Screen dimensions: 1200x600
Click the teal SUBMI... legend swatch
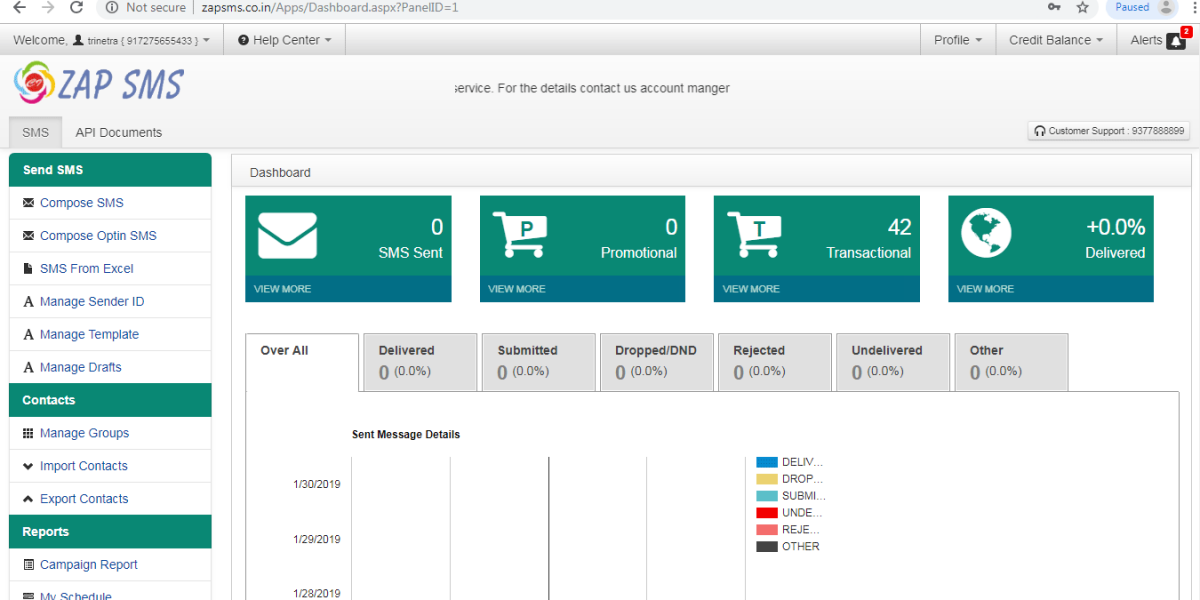[767, 496]
